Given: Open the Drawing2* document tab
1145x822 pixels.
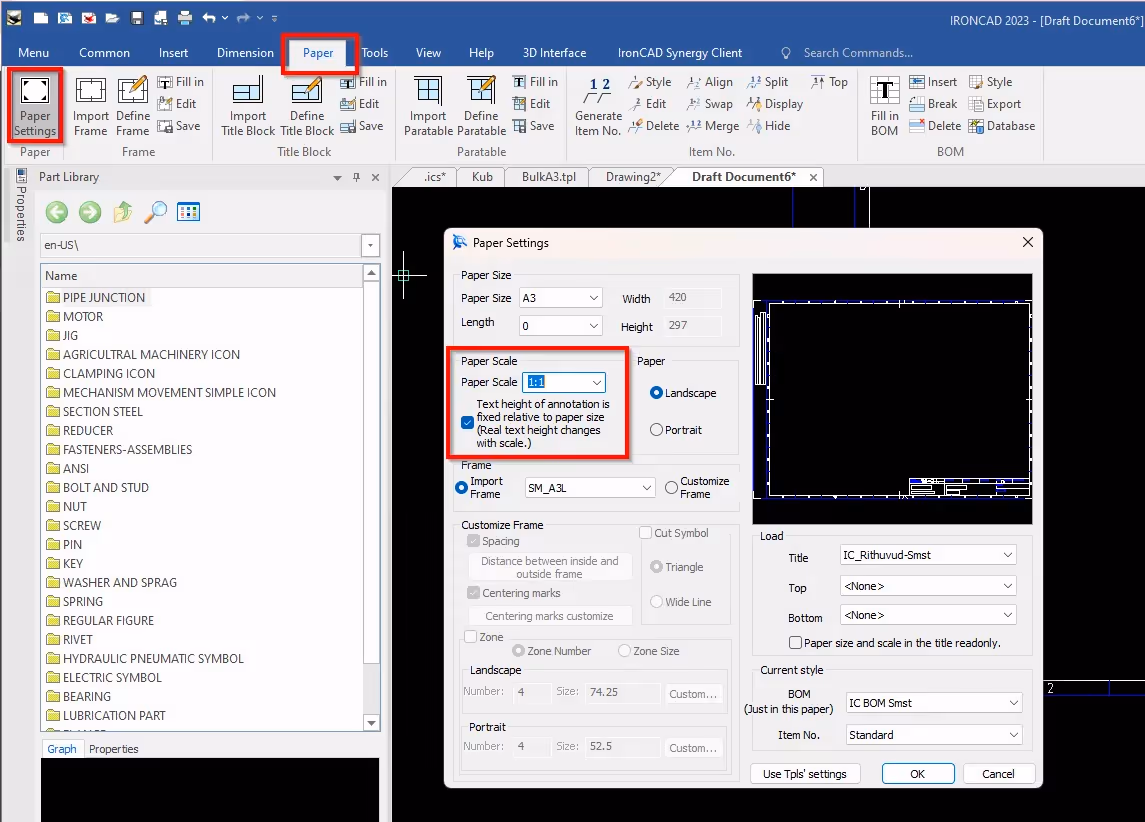Looking at the screenshot, I should click(x=633, y=177).
